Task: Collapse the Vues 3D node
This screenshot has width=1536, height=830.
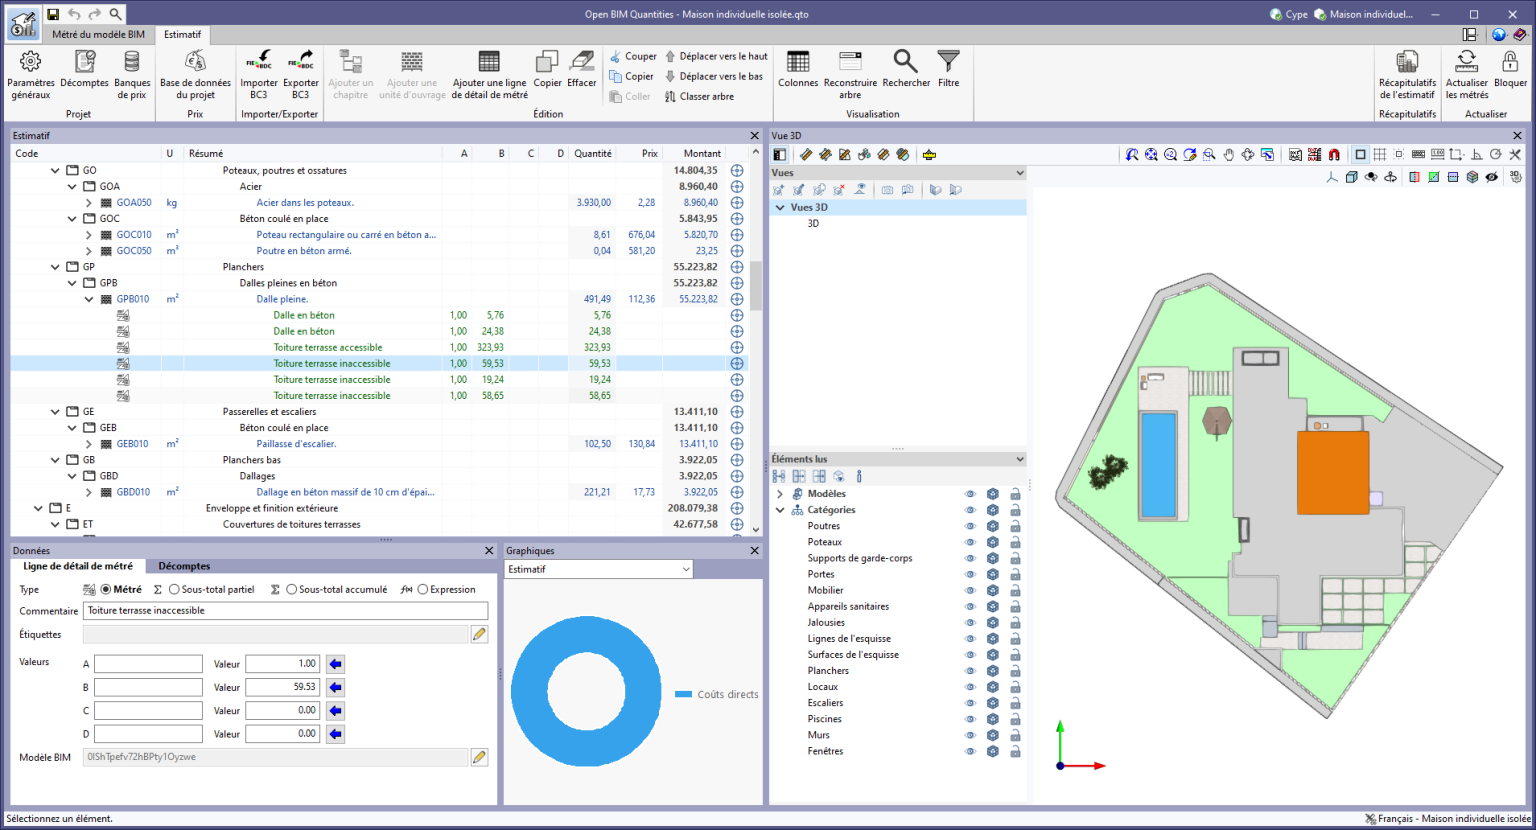Action: click(x=780, y=208)
